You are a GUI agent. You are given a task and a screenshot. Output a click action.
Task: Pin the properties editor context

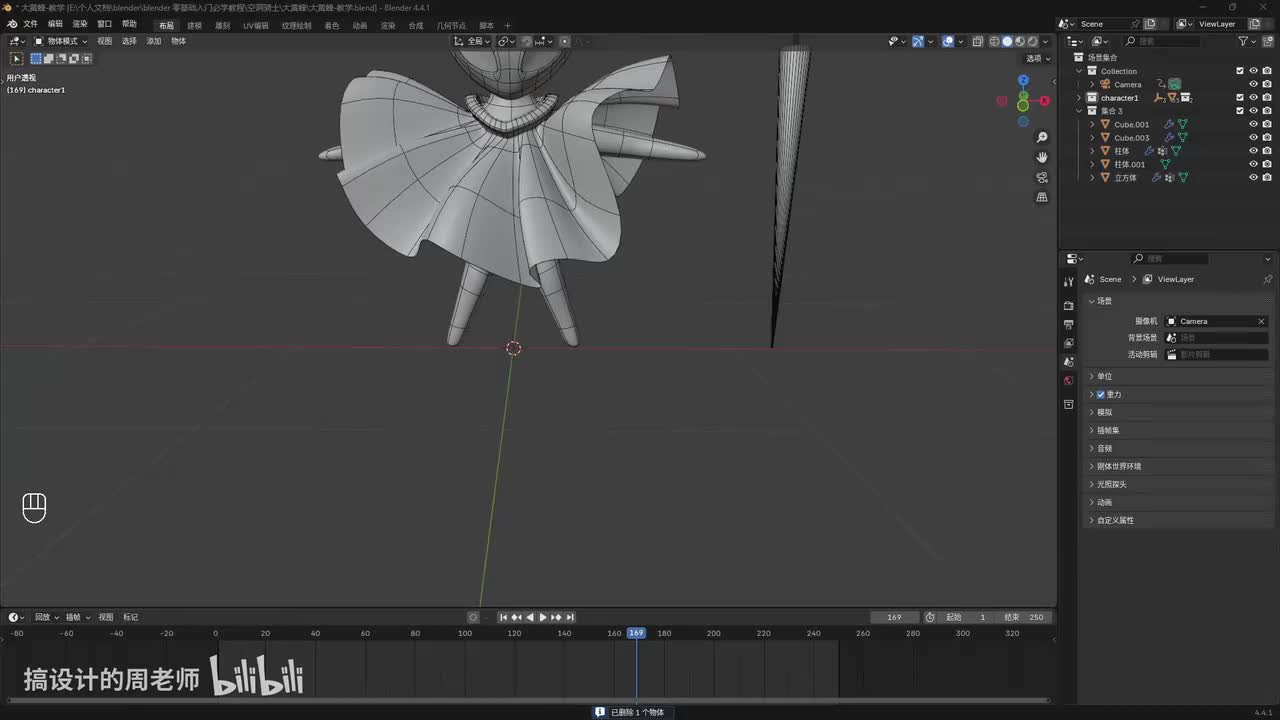pos(1268,279)
